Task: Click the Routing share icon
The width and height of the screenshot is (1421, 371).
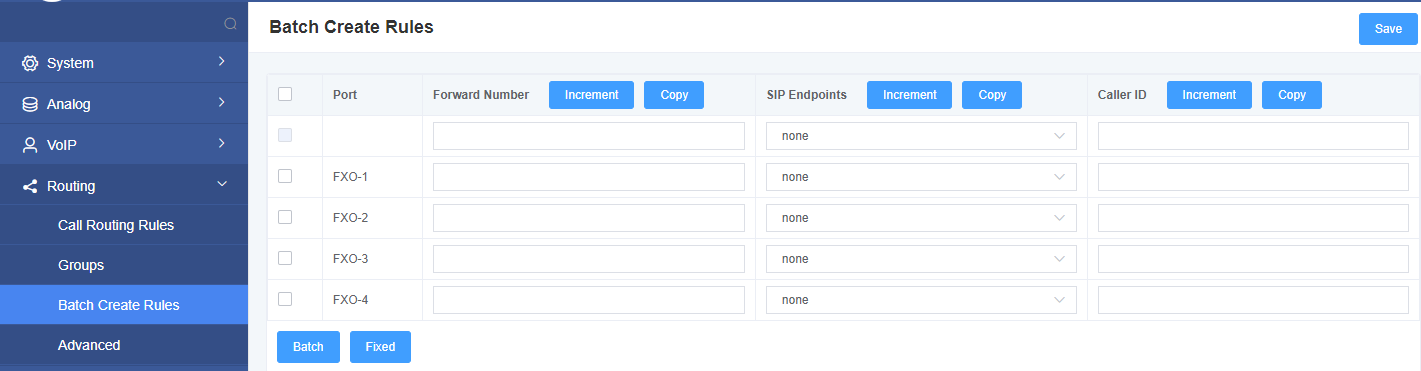Action: coord(30,186)
